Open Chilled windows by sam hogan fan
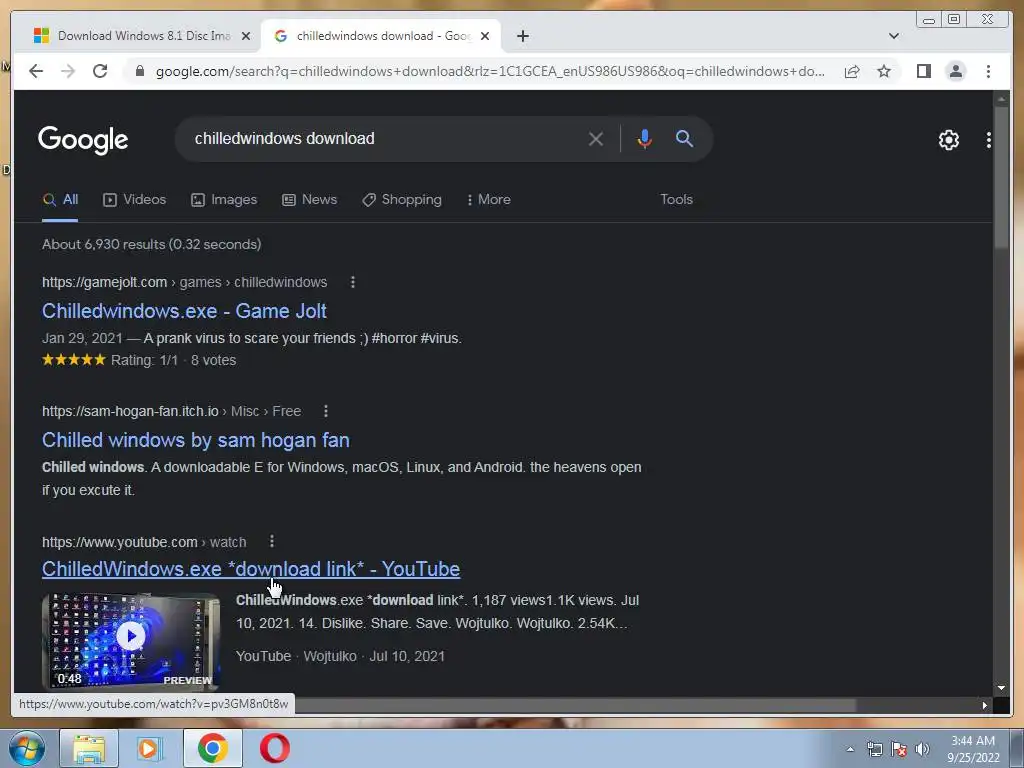1024x768 pixels. coord(196,440)
